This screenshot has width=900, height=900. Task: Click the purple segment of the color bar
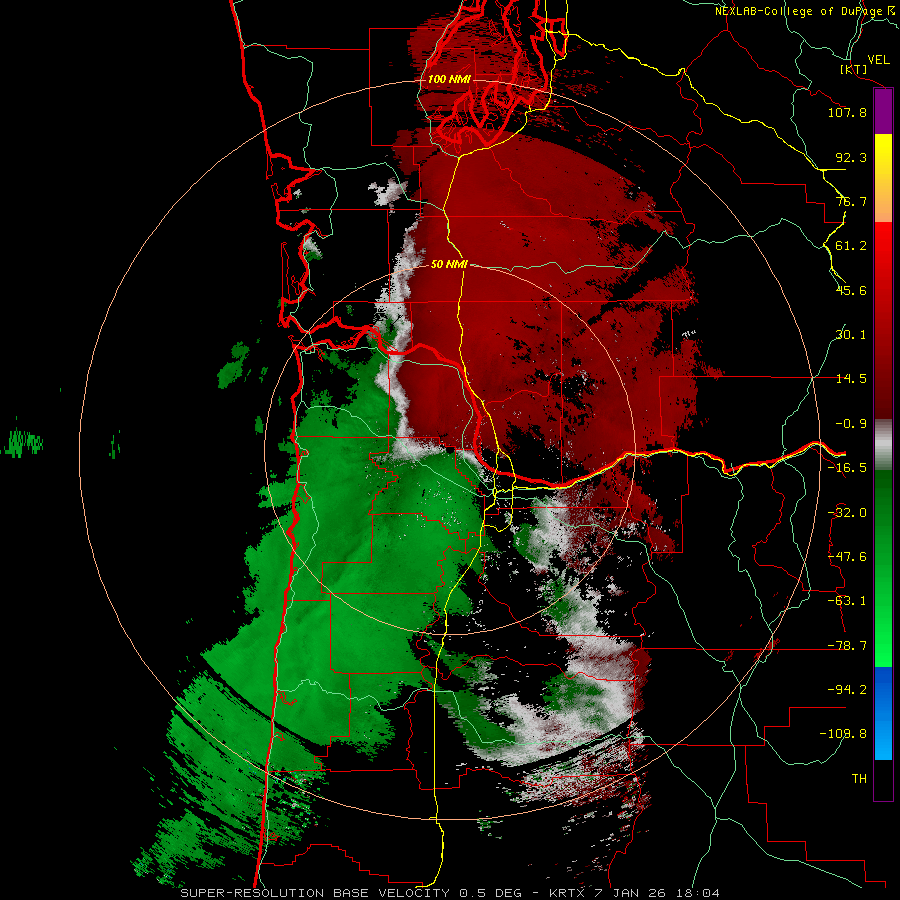883,112
